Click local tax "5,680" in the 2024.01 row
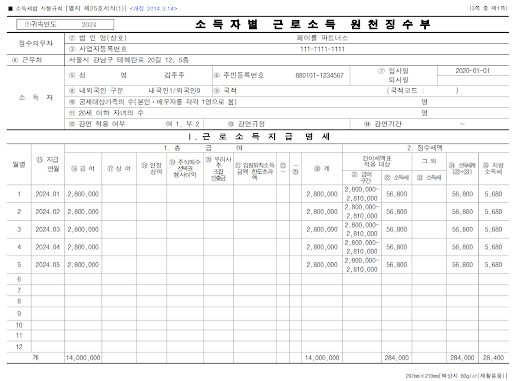Viewport: 512px width, 381px height. point(493,194)
